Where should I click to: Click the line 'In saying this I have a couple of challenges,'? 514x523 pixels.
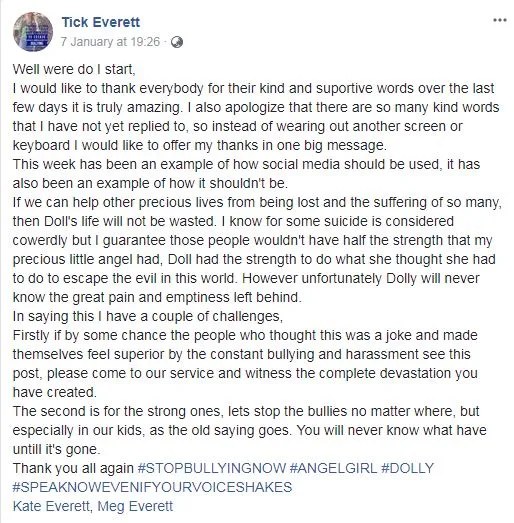(148, 316)
